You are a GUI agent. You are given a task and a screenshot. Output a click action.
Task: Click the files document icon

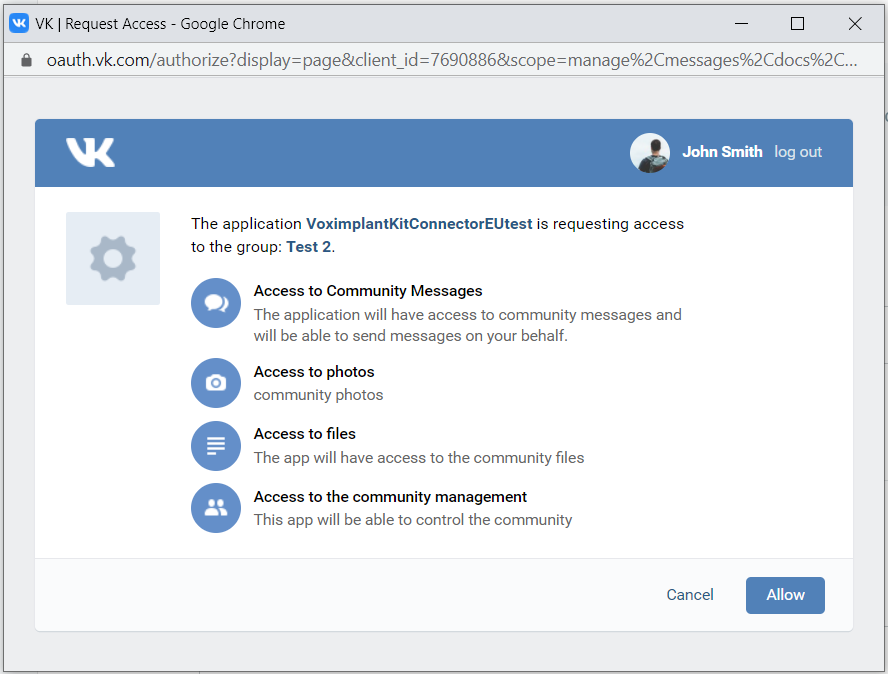click(x=216, y=446)
